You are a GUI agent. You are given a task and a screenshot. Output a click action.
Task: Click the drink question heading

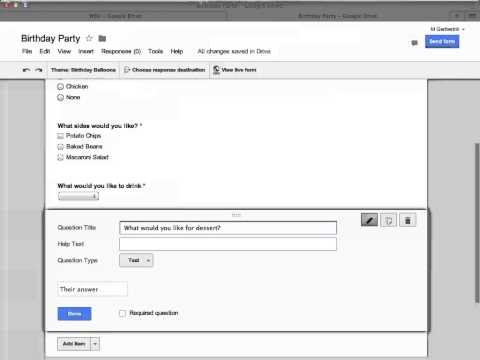[x=101, y=186]
